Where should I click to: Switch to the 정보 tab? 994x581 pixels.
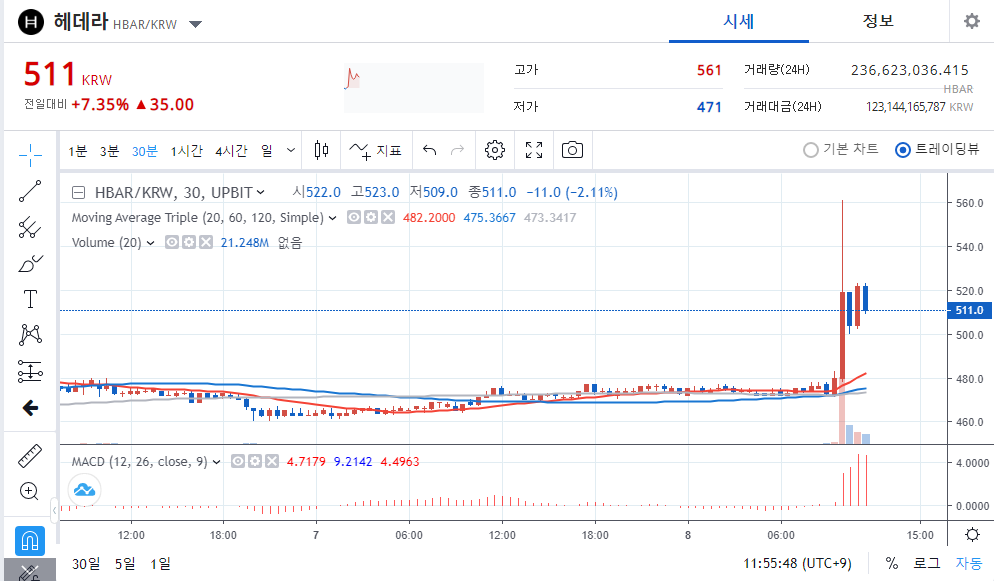coord(878,22)
